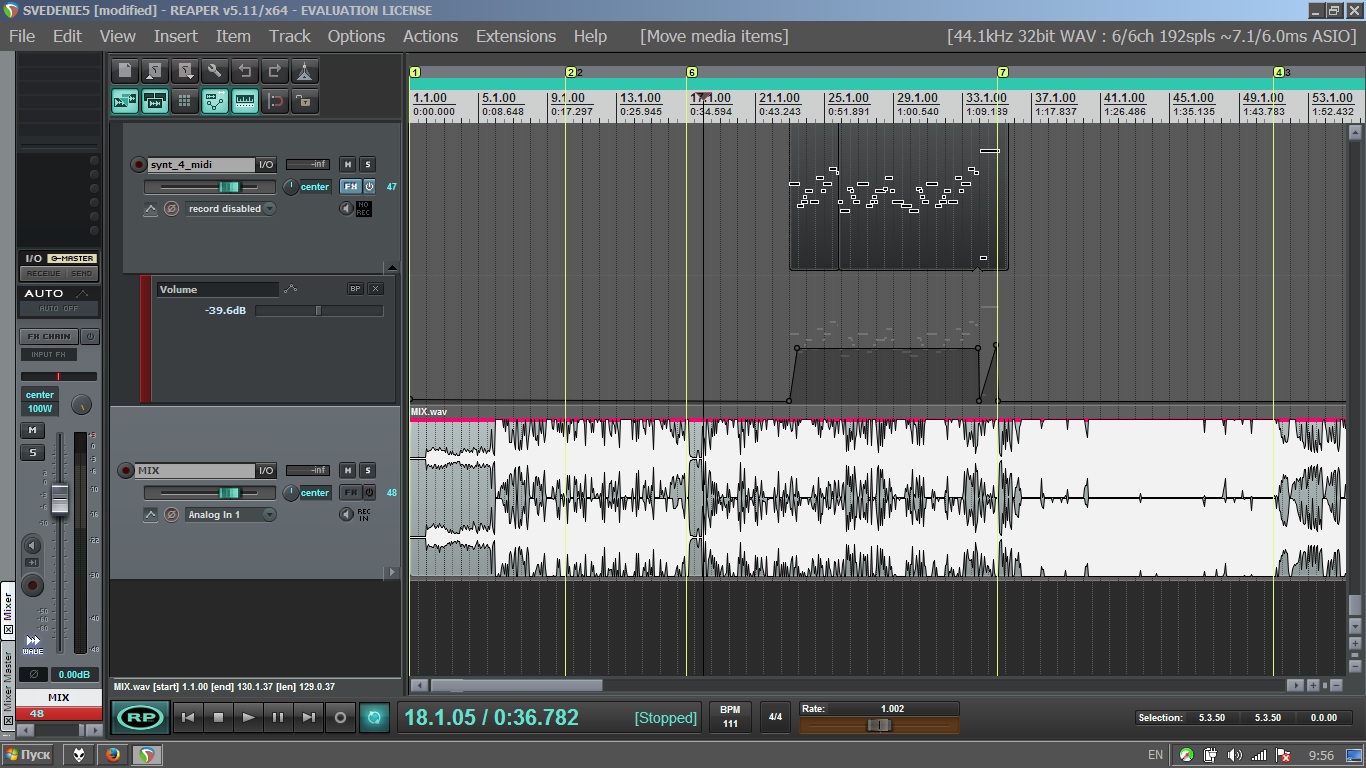Viewport: 1366px width, 768px height.
Task: Click the BP bypass button on Volume envelope
Action: [x=355, y=289]
